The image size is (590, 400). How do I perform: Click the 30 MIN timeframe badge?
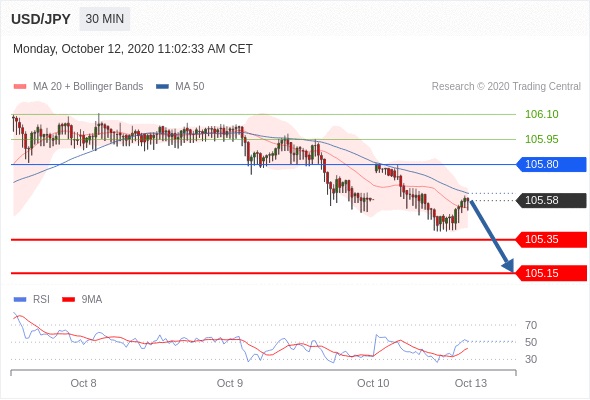[x=105, y=19]
